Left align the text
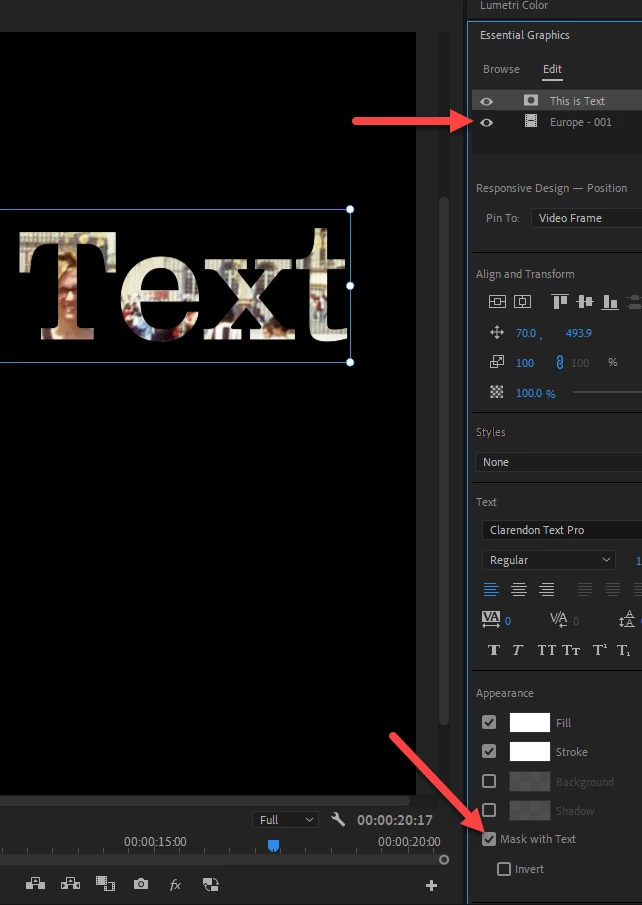The height and width of the screenshot is (905, 642). pyautogui.click(x=491, y=589)
